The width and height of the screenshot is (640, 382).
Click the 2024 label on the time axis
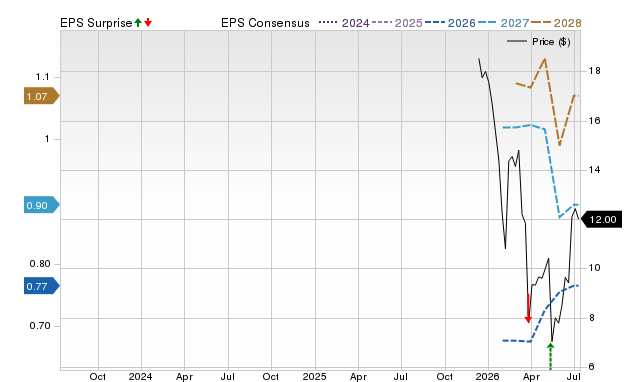[x=140, y=376]
